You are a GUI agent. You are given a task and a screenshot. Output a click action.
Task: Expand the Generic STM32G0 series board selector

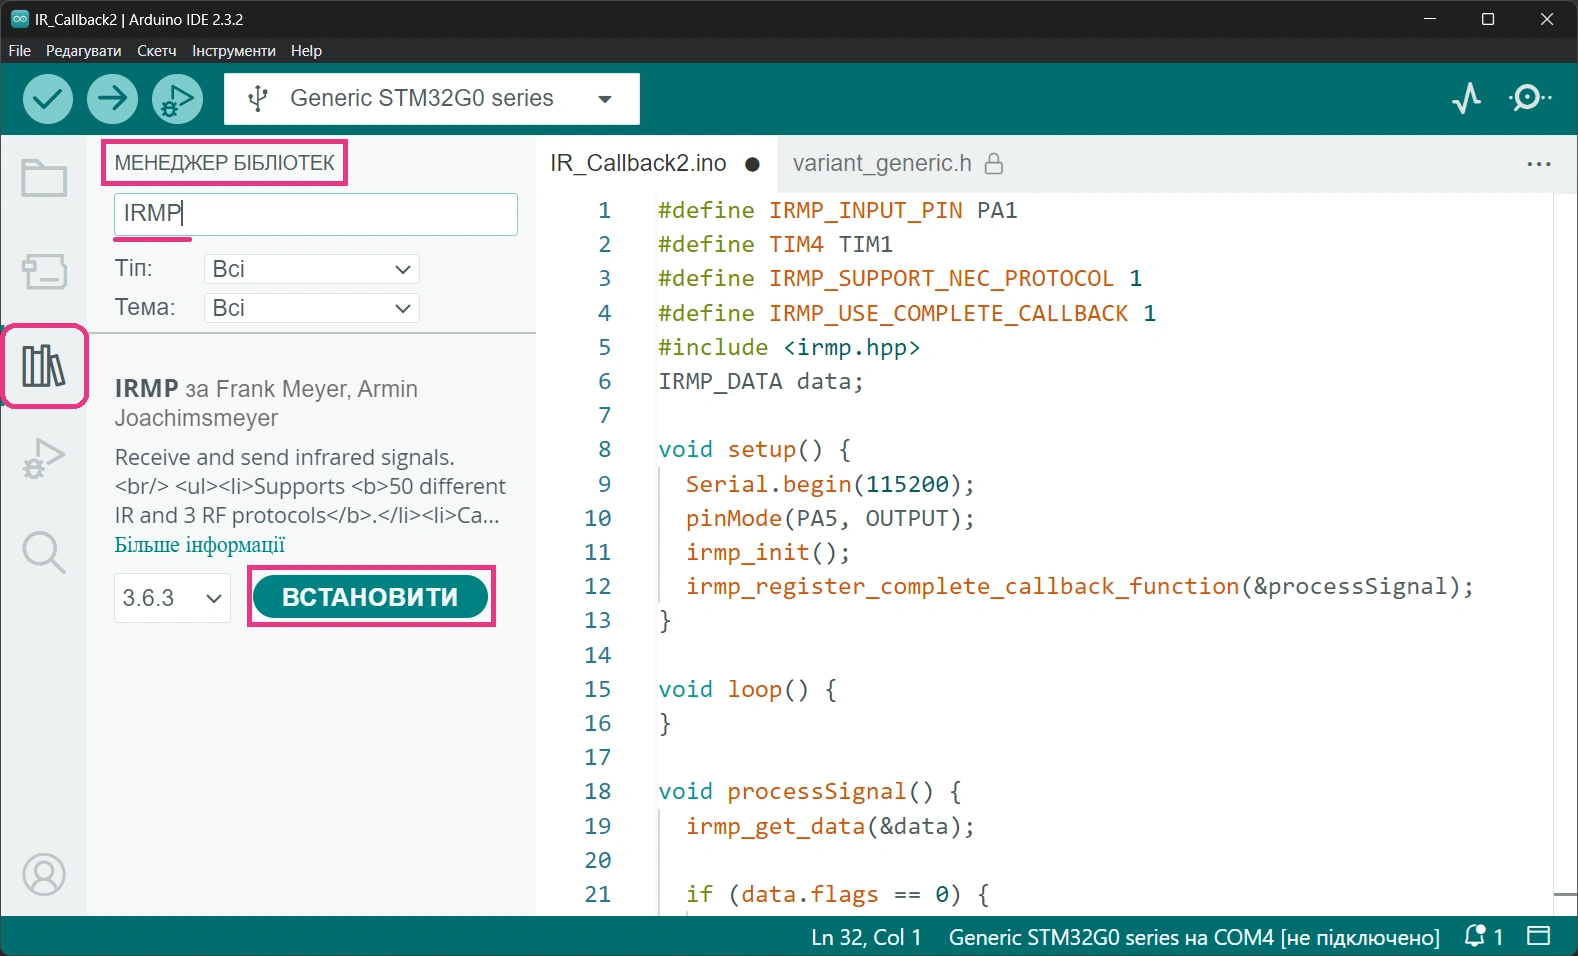(432, 99)
